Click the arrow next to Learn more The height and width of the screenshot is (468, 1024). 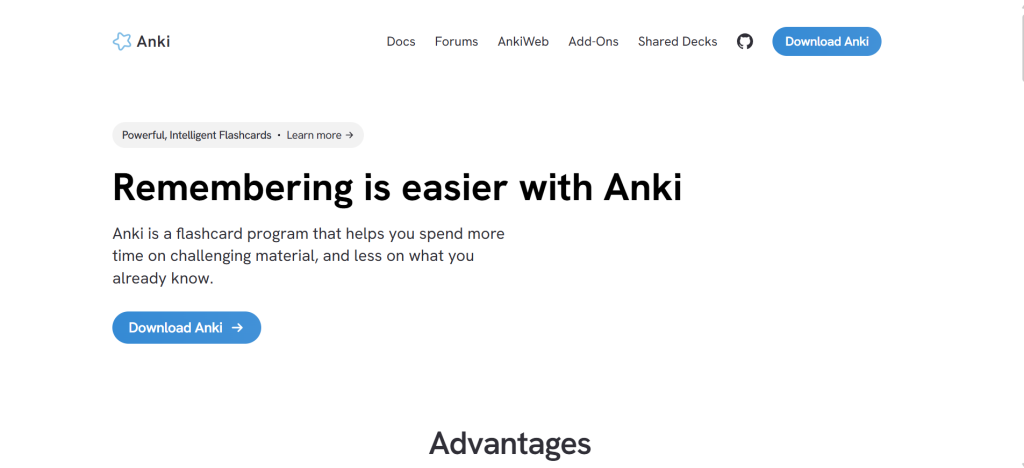pos(349,135)
